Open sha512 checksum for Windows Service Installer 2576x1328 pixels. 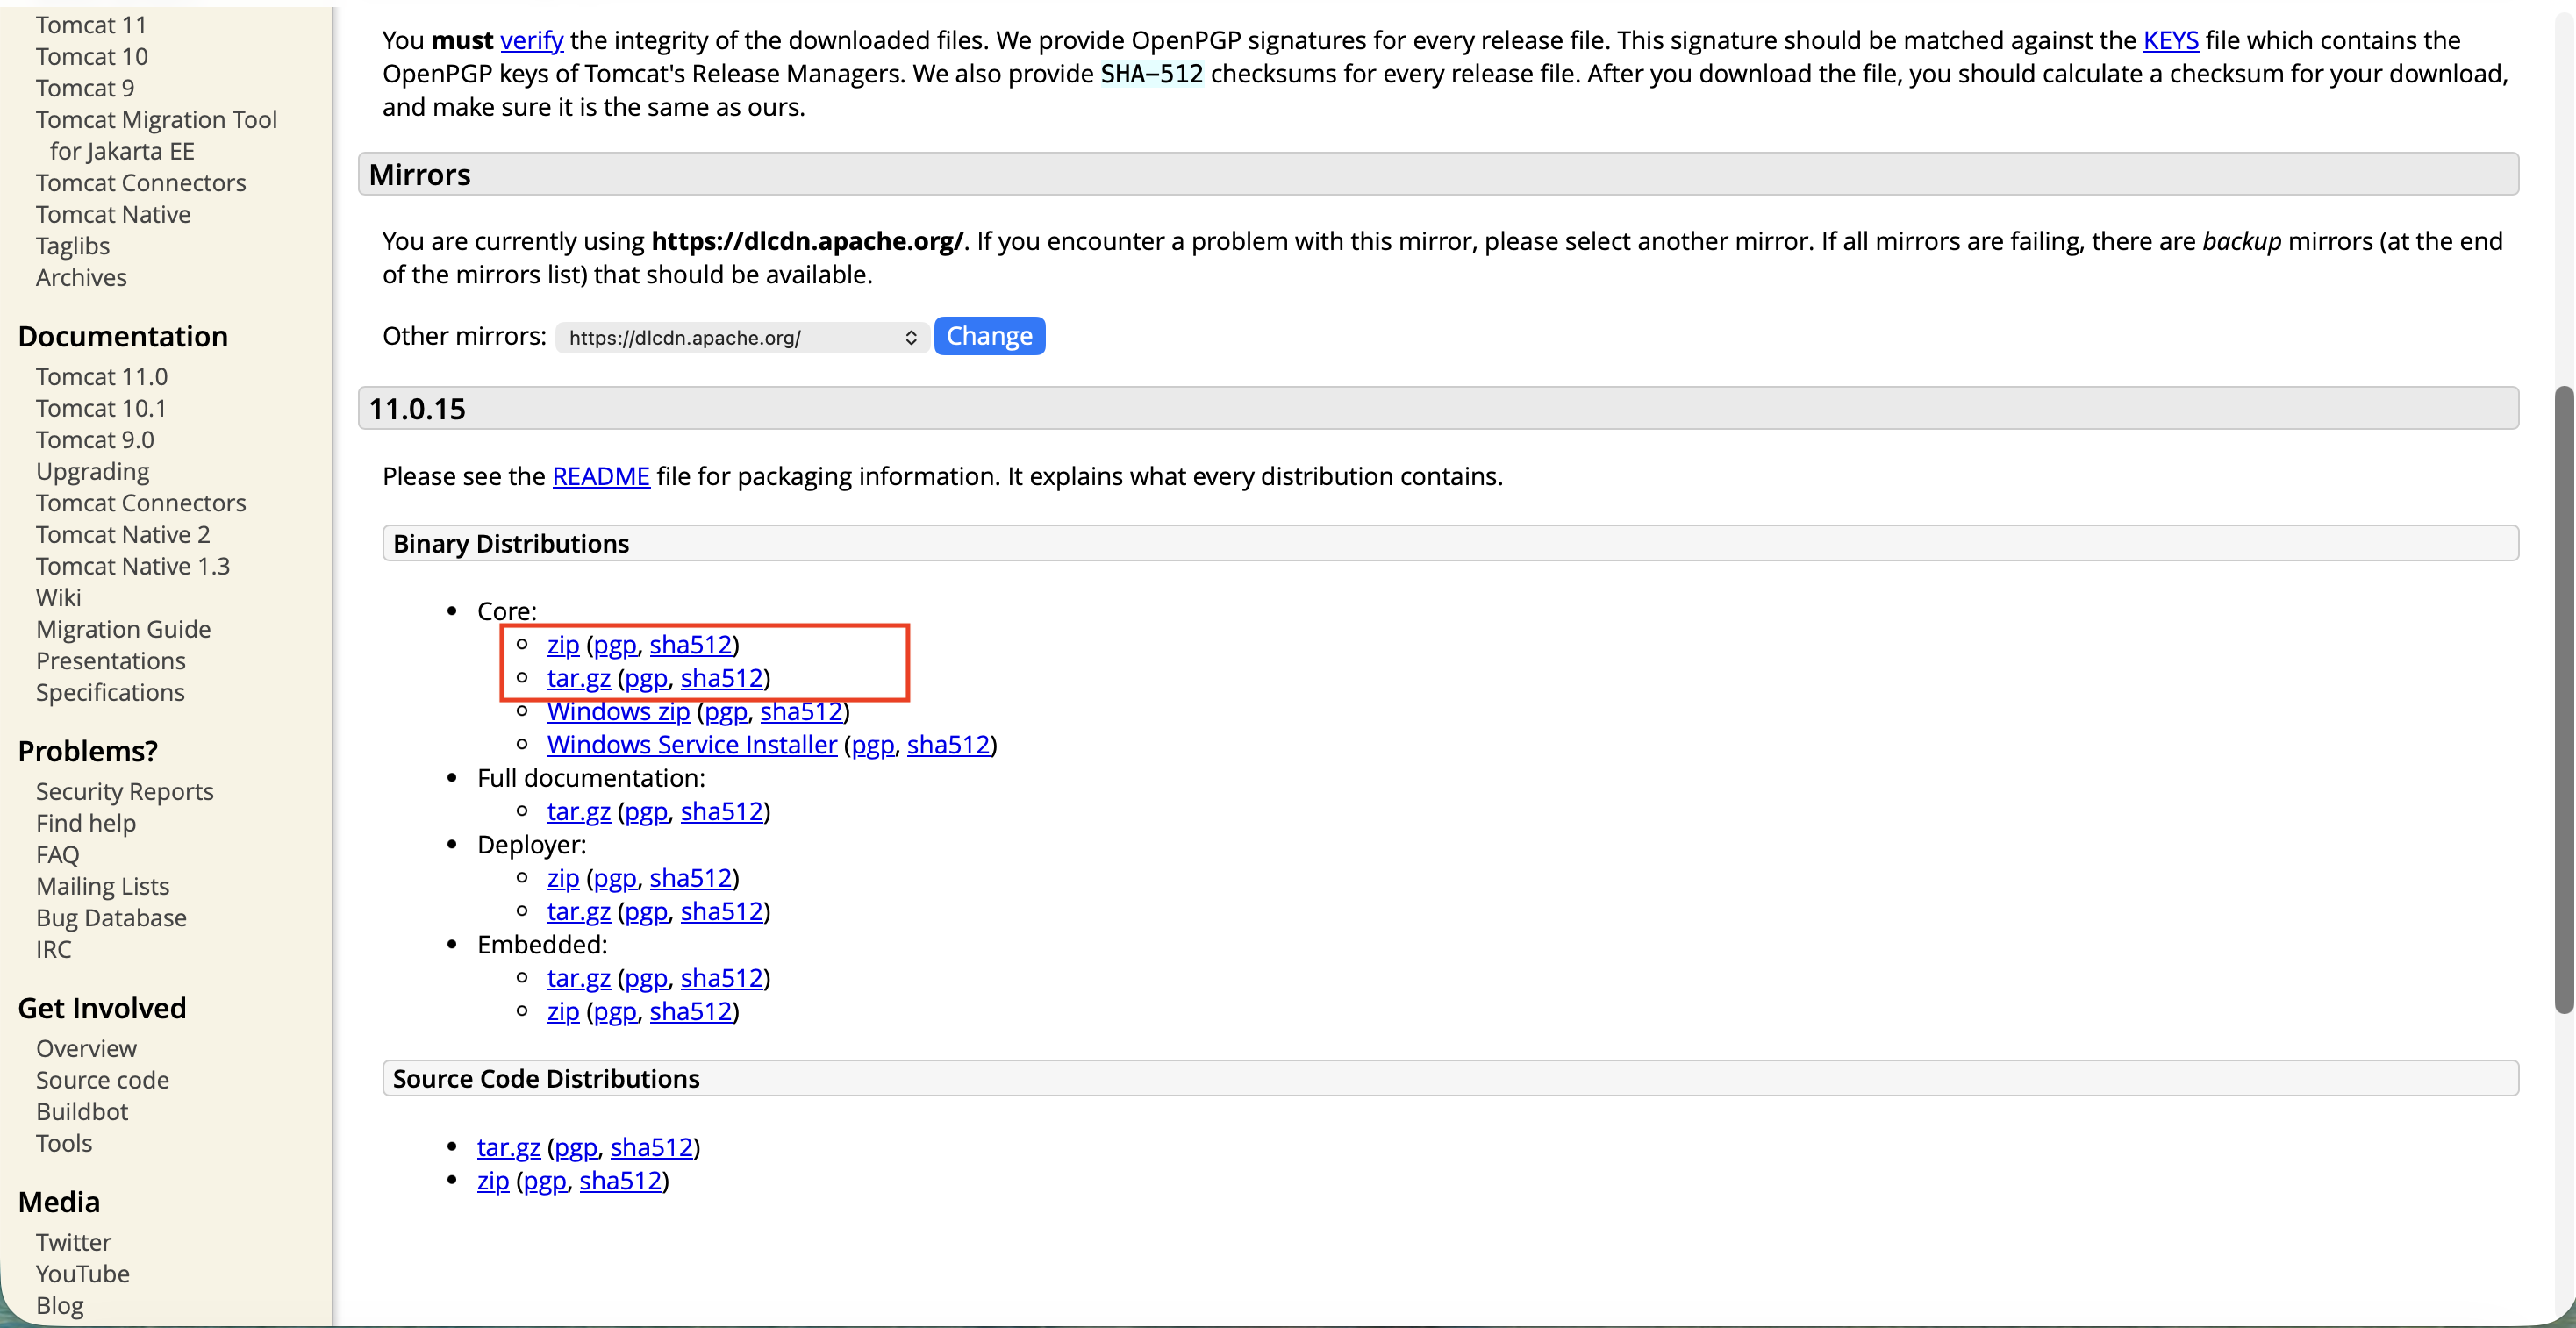[947, 745]
